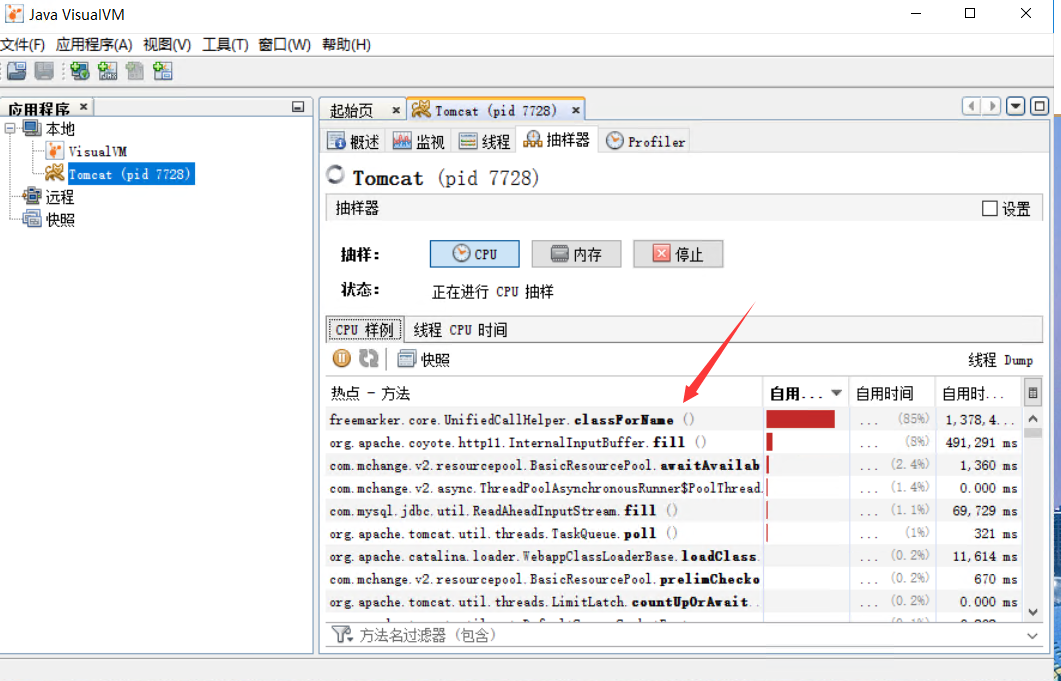Viewport: 1061px width, 681px height.
Task: Click the grayed-out Save toolbar icon
Action: pyautogui.click(x=44, y=70)
